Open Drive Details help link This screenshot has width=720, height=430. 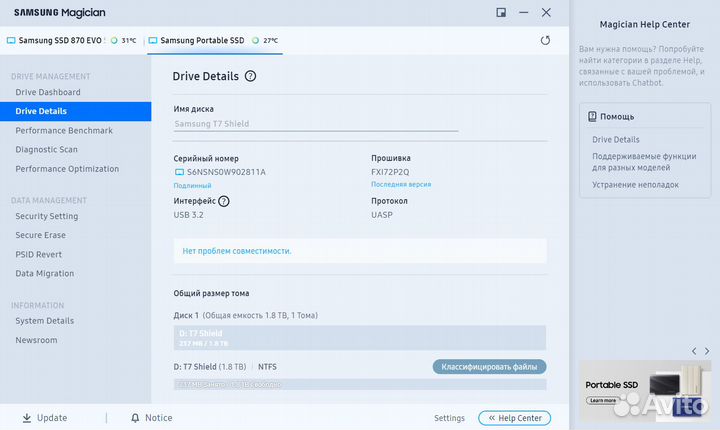(x=616, y=139)
